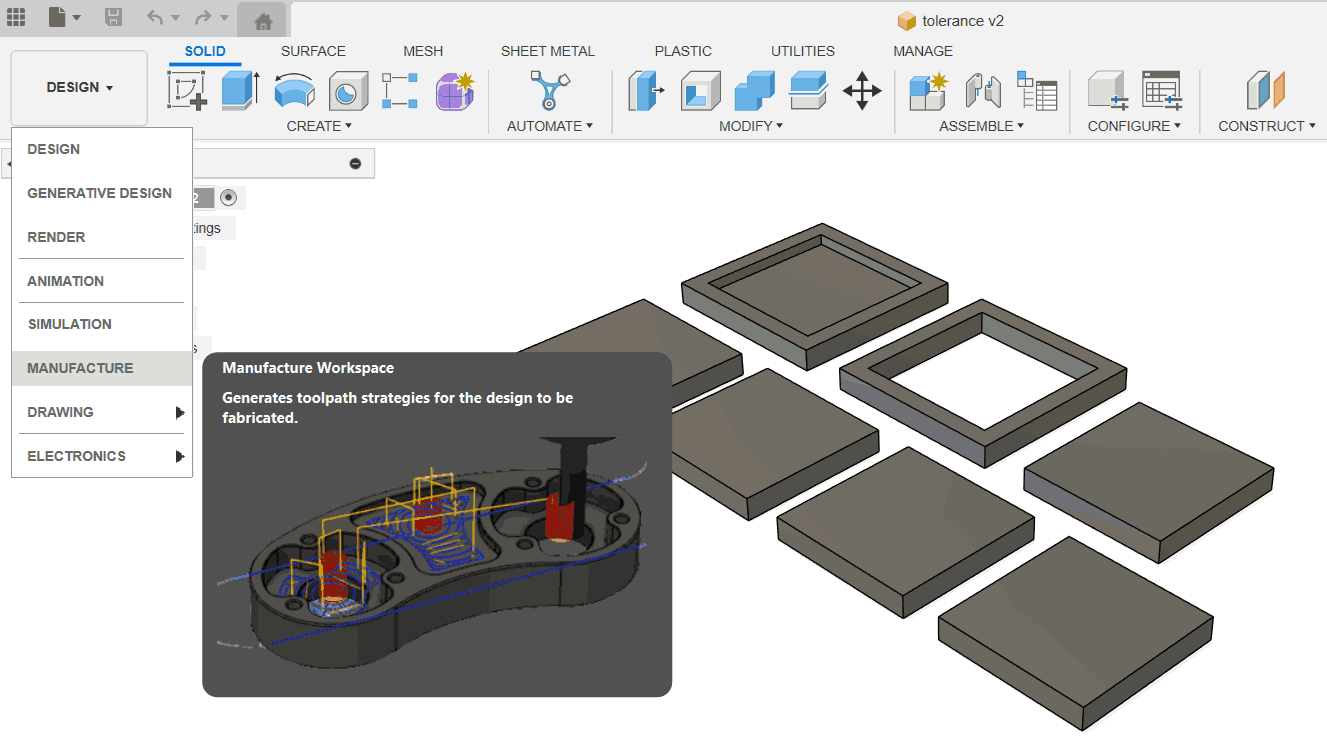Choose MANUFACTURE workspace
Image resolution: width=1327 pixels, height=755 pixels.
[102, 368]
